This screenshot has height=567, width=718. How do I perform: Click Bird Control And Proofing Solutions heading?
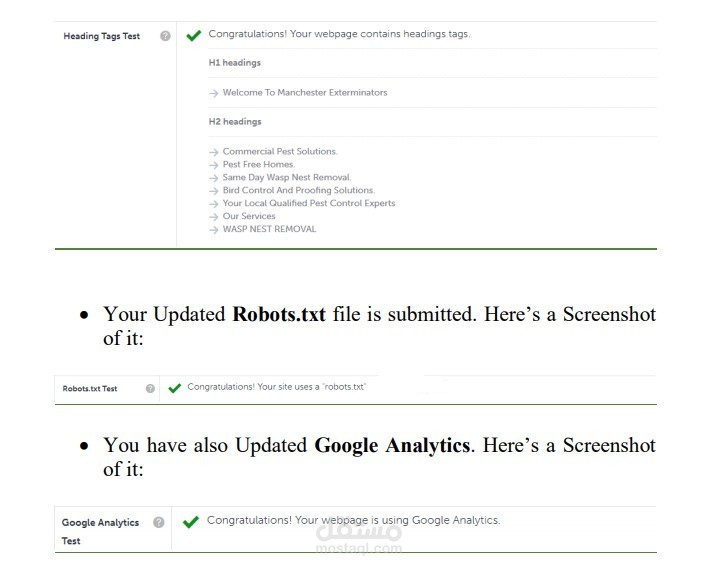tap(298, 190)
